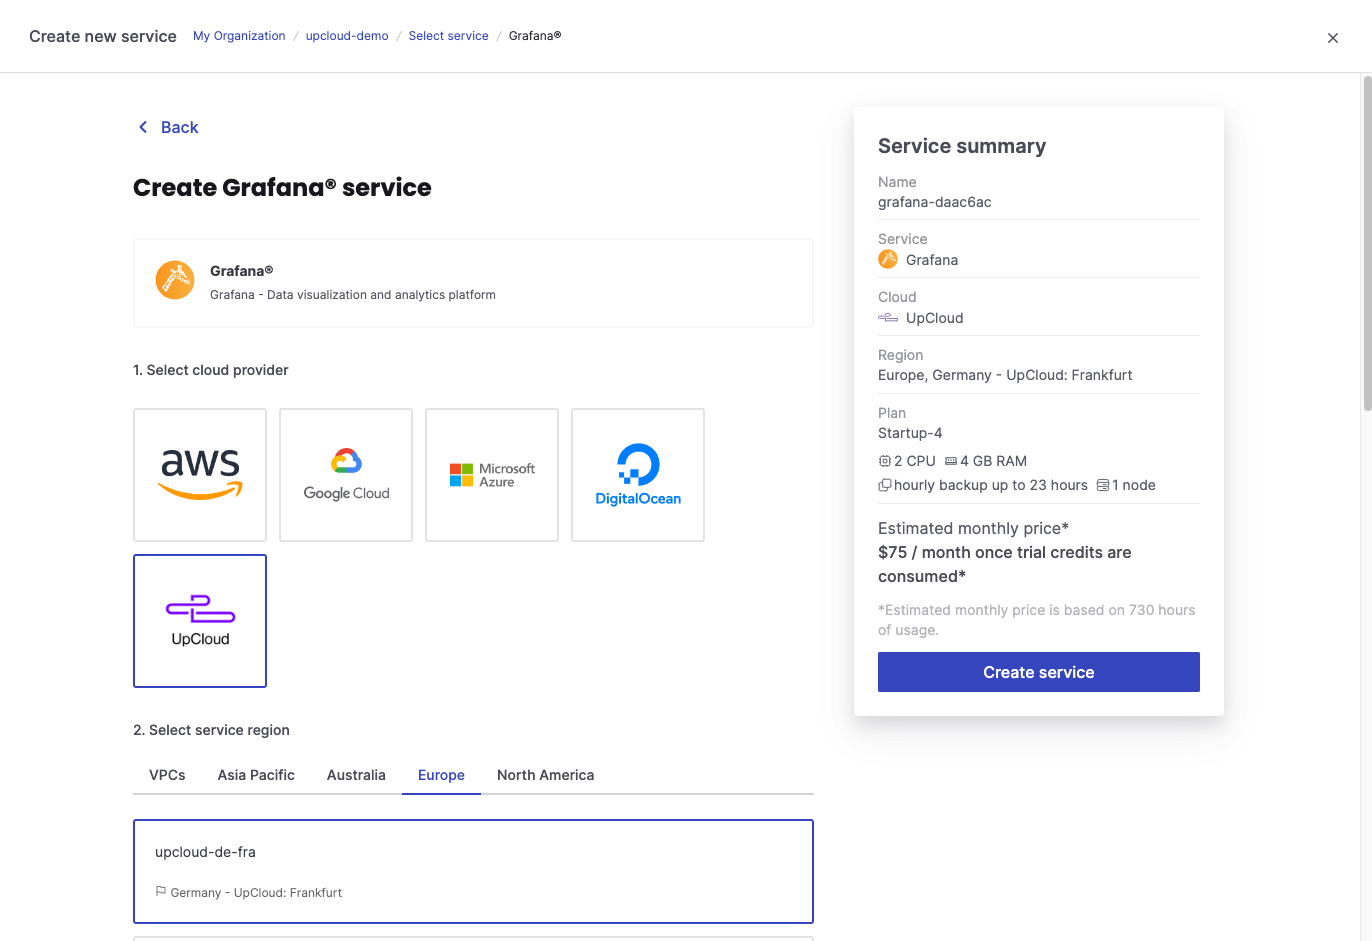Click the Startup-4 plan name text
The width and height of the screenshot is (1372, 941).
[x=910, y=433]
